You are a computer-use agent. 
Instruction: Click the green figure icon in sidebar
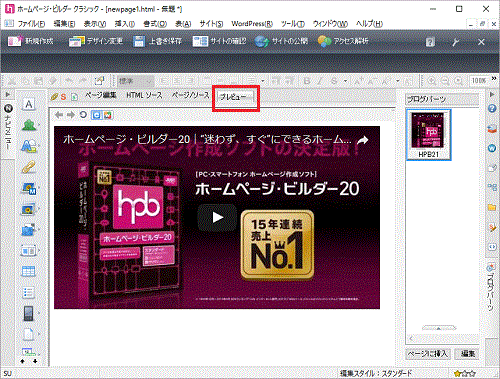(29, 125)
